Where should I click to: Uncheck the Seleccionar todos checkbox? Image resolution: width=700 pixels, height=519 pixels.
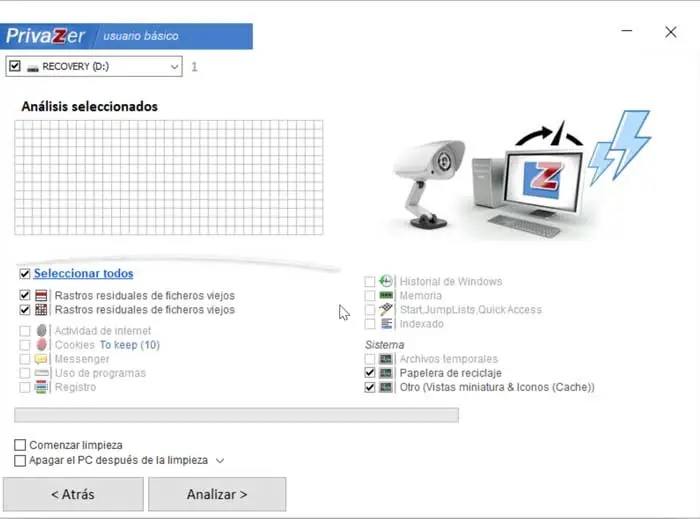25,274
